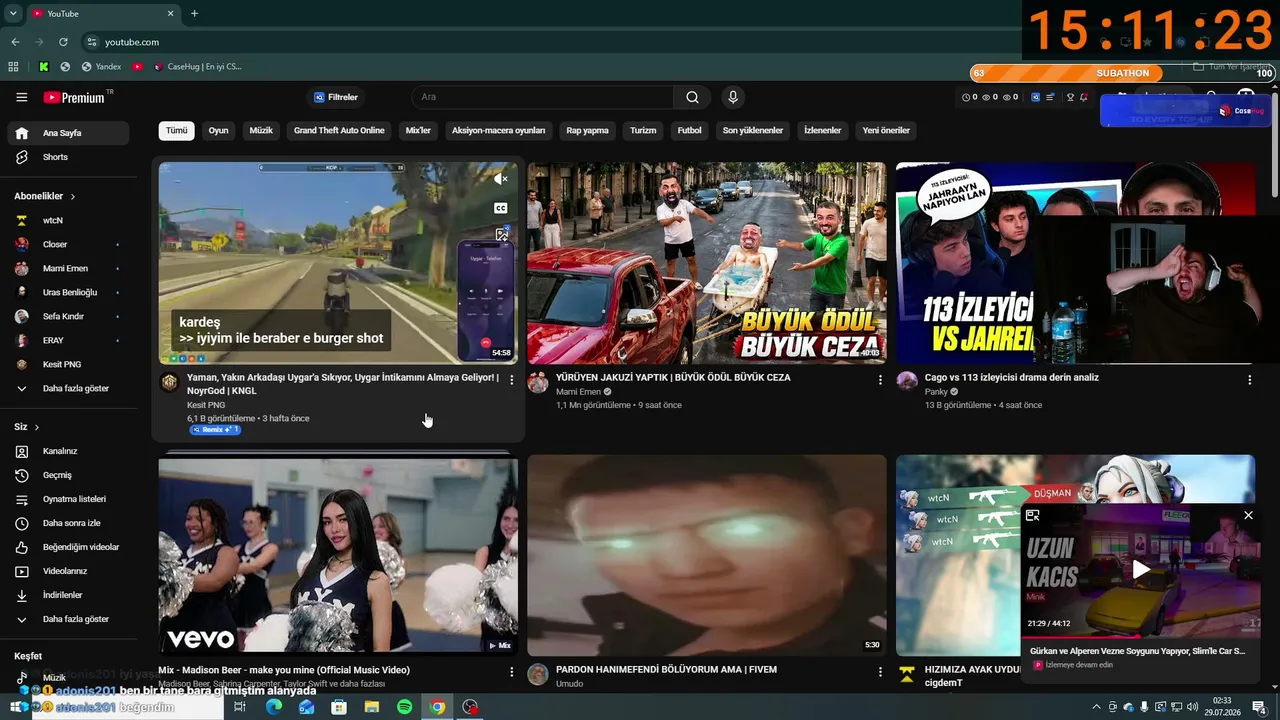Select the Mix'ler filter chip
Image resolution: width=1280 pixels, height=720 pixels.
click(418, 131)
